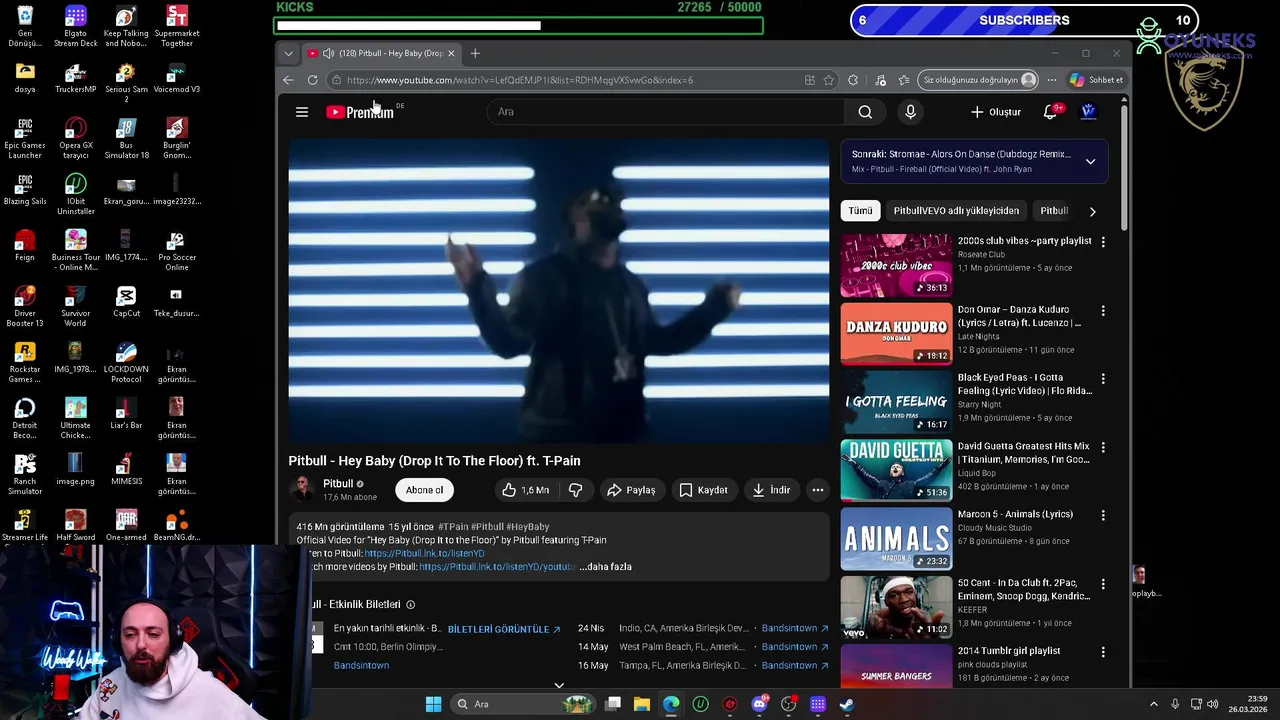Open a new browser tab

point(475,53)
